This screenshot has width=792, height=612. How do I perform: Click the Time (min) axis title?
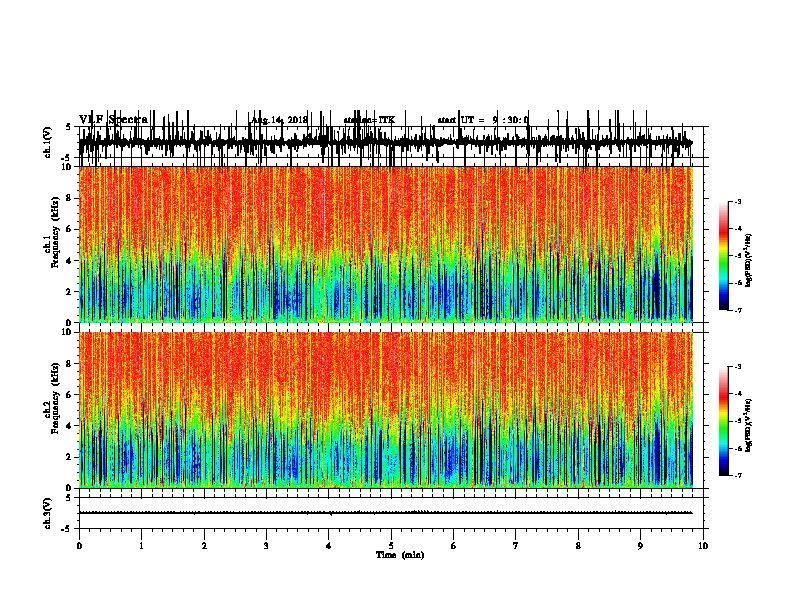400,555
